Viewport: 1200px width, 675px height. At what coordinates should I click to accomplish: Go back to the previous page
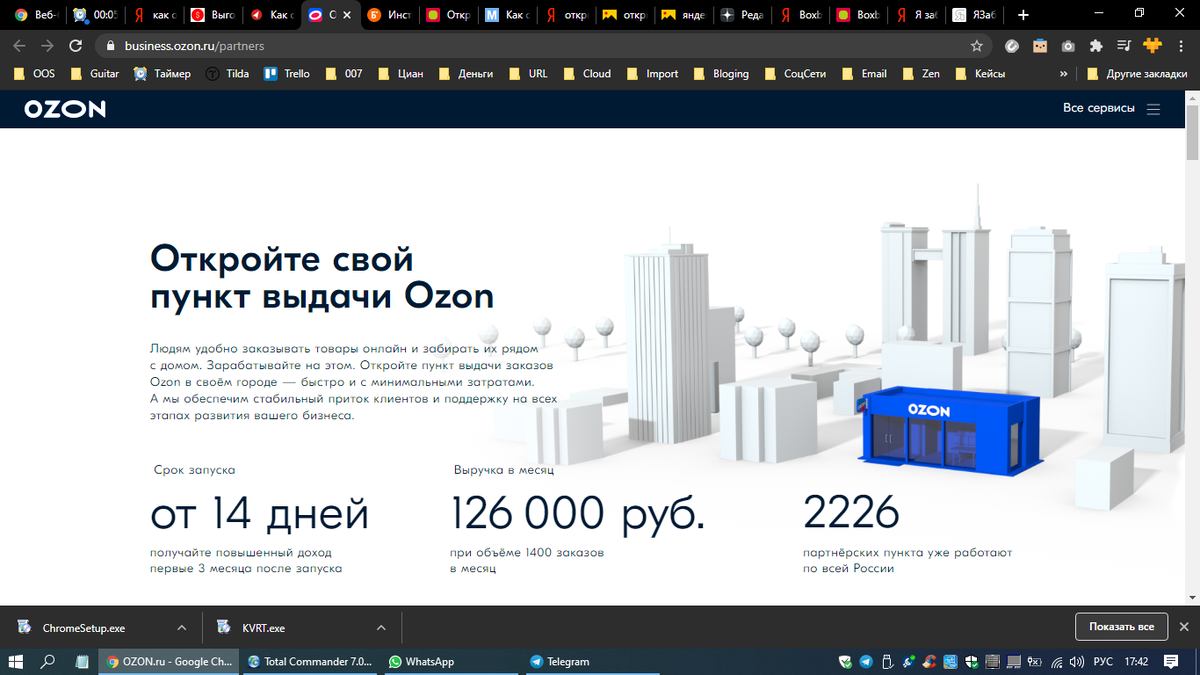coord(20,46)
